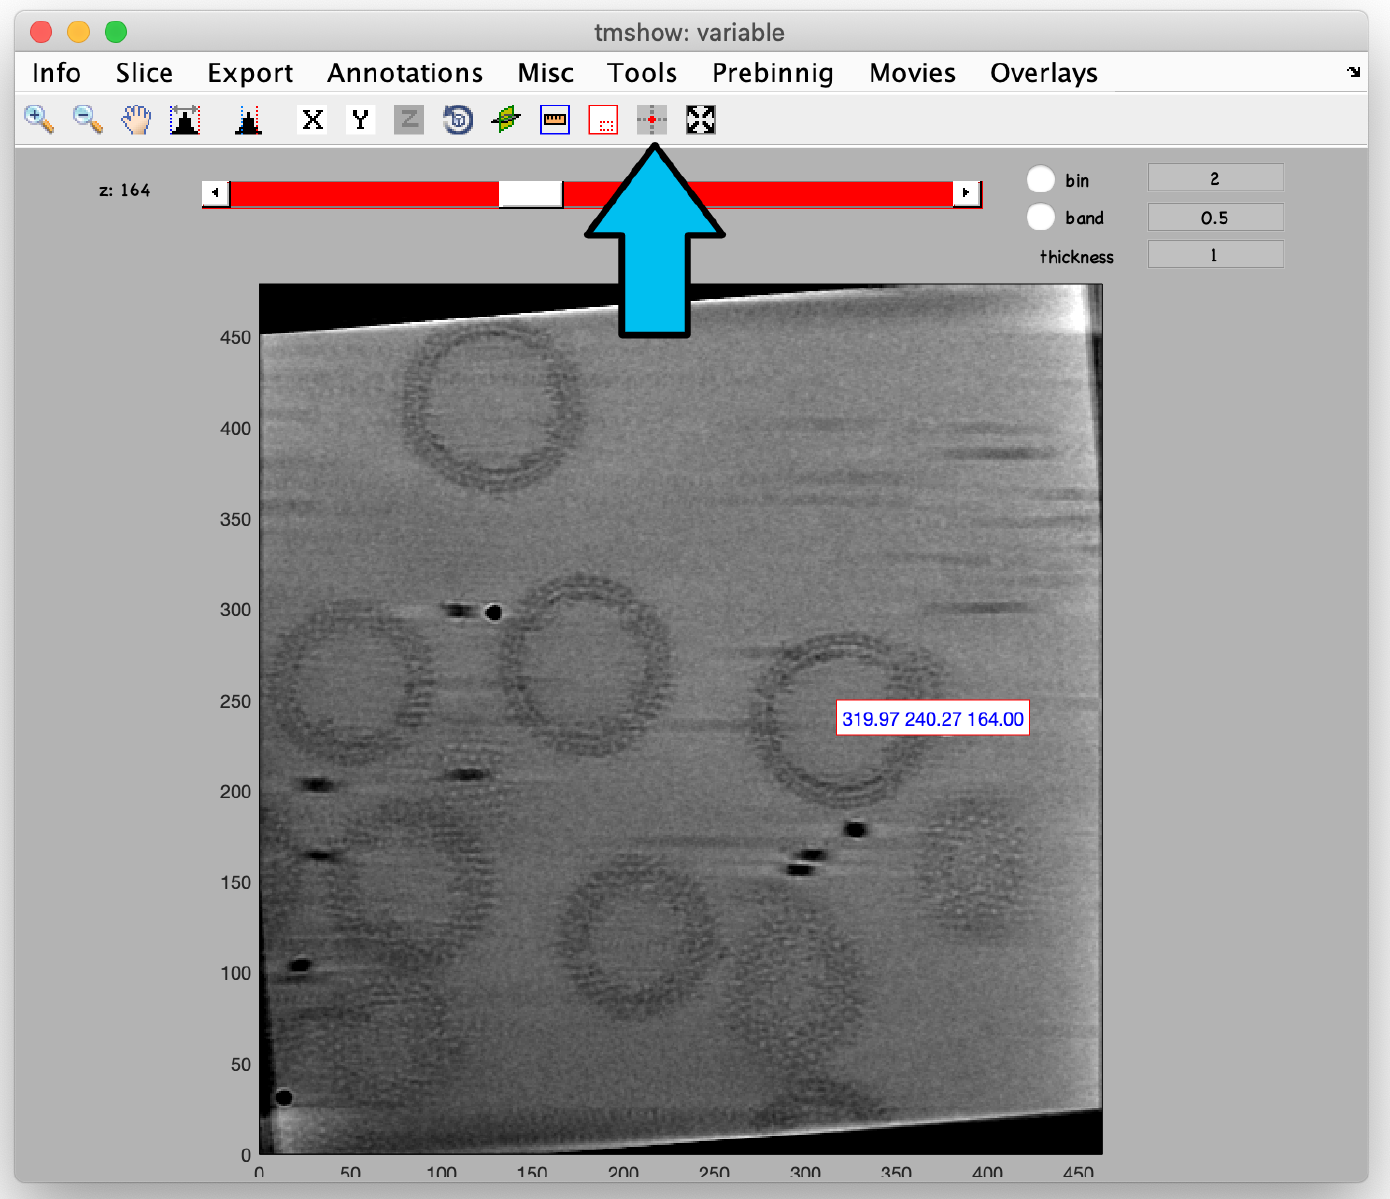1390x1199 pixels.
Task: Click the left arrow of the slice slider
Action: tap(214, 193)
